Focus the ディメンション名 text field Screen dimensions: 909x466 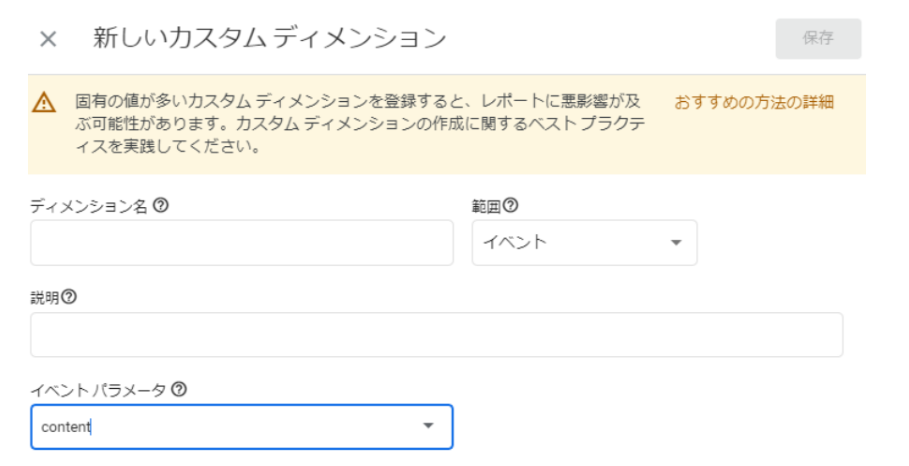[241, 243]
